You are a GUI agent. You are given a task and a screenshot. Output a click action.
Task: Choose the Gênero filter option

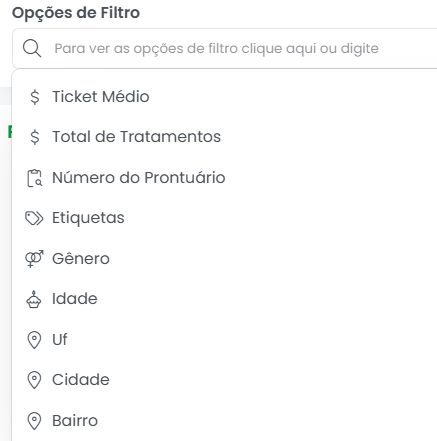point(224,259)
